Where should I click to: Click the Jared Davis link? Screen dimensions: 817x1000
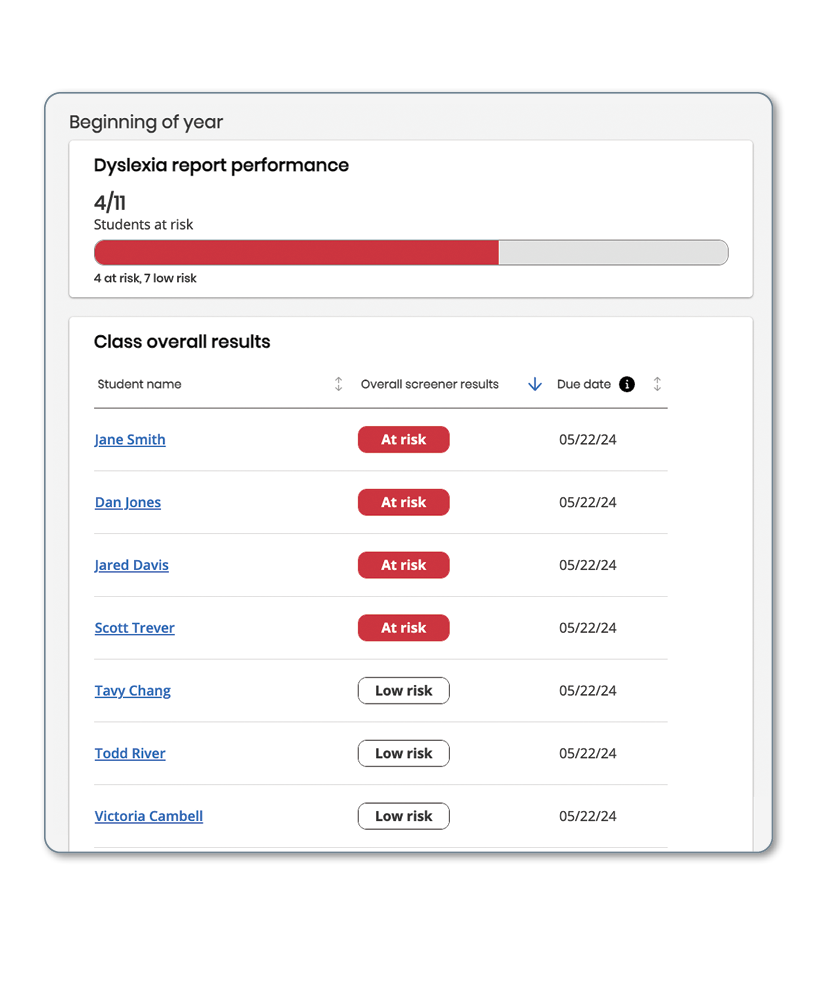[132, 566]
